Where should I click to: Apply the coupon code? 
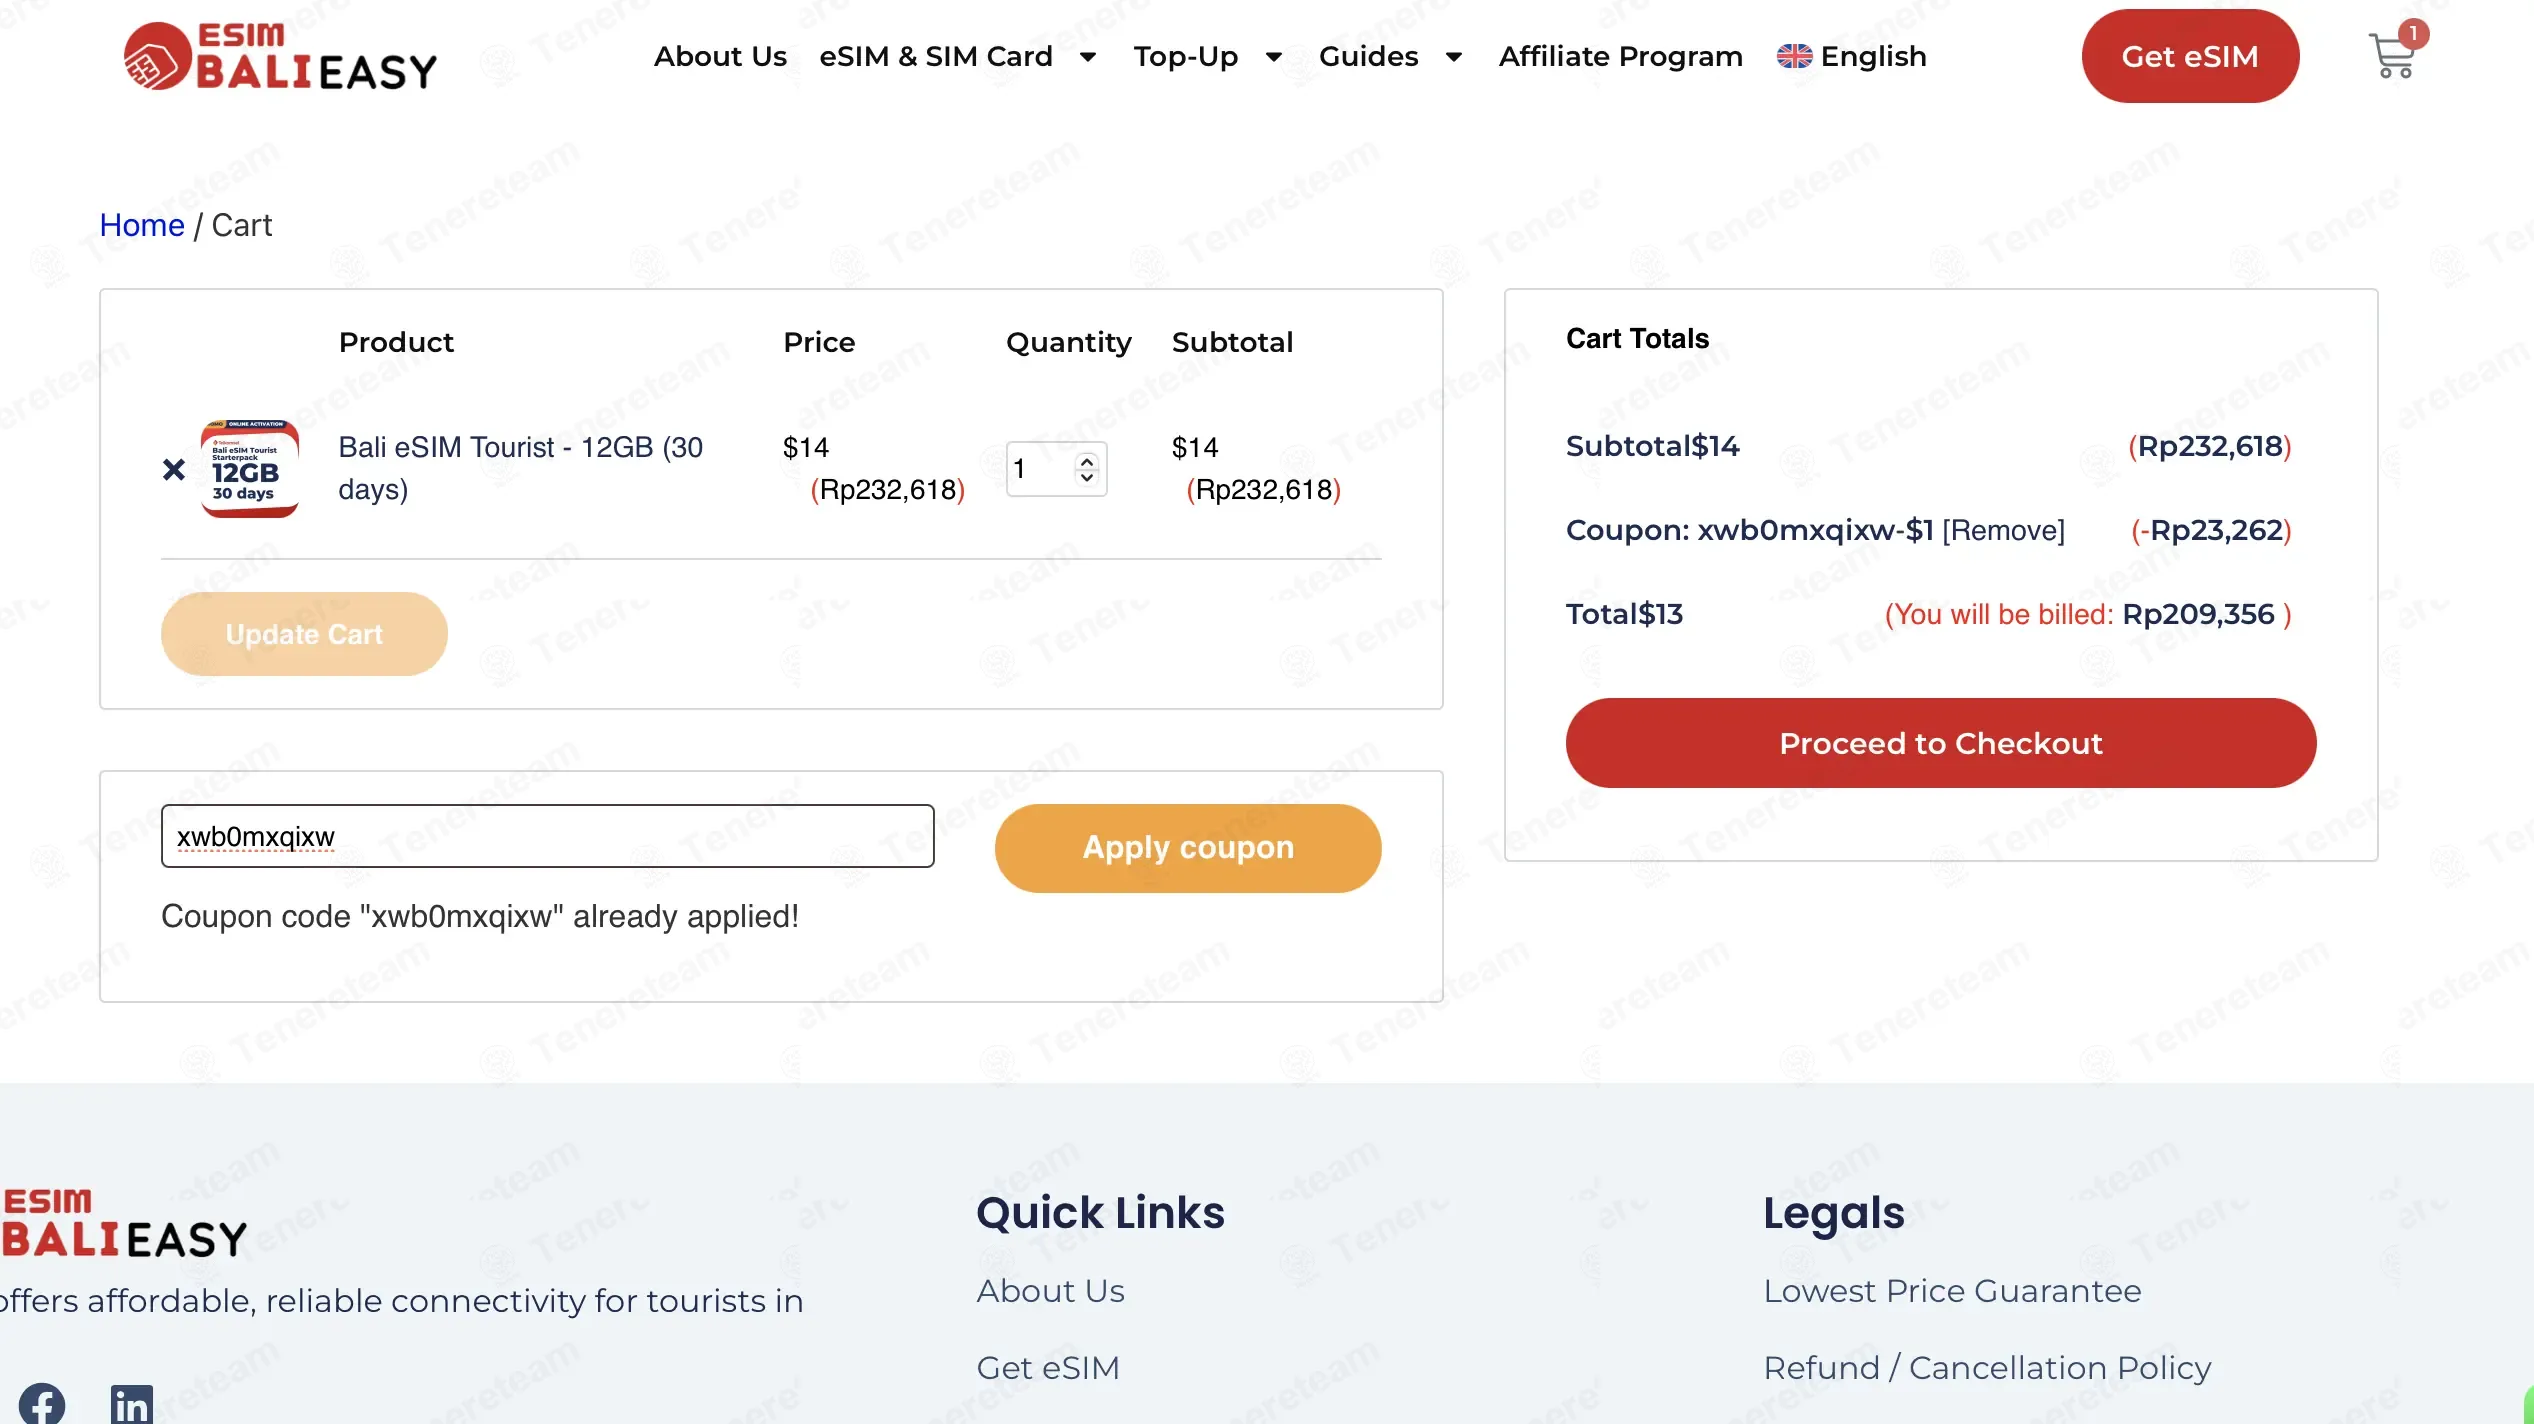click(1188, 848)
